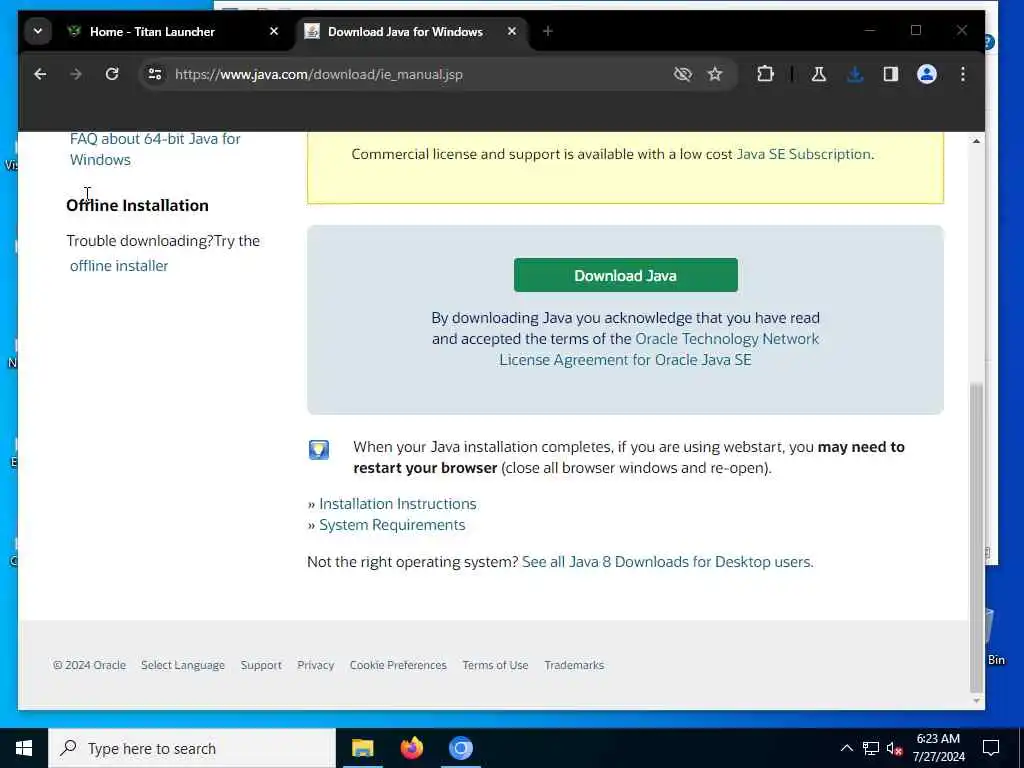This screenshot has width=1024, height=768.
Task: Click the scrollbar up arrow
Action: pos(976,141)
